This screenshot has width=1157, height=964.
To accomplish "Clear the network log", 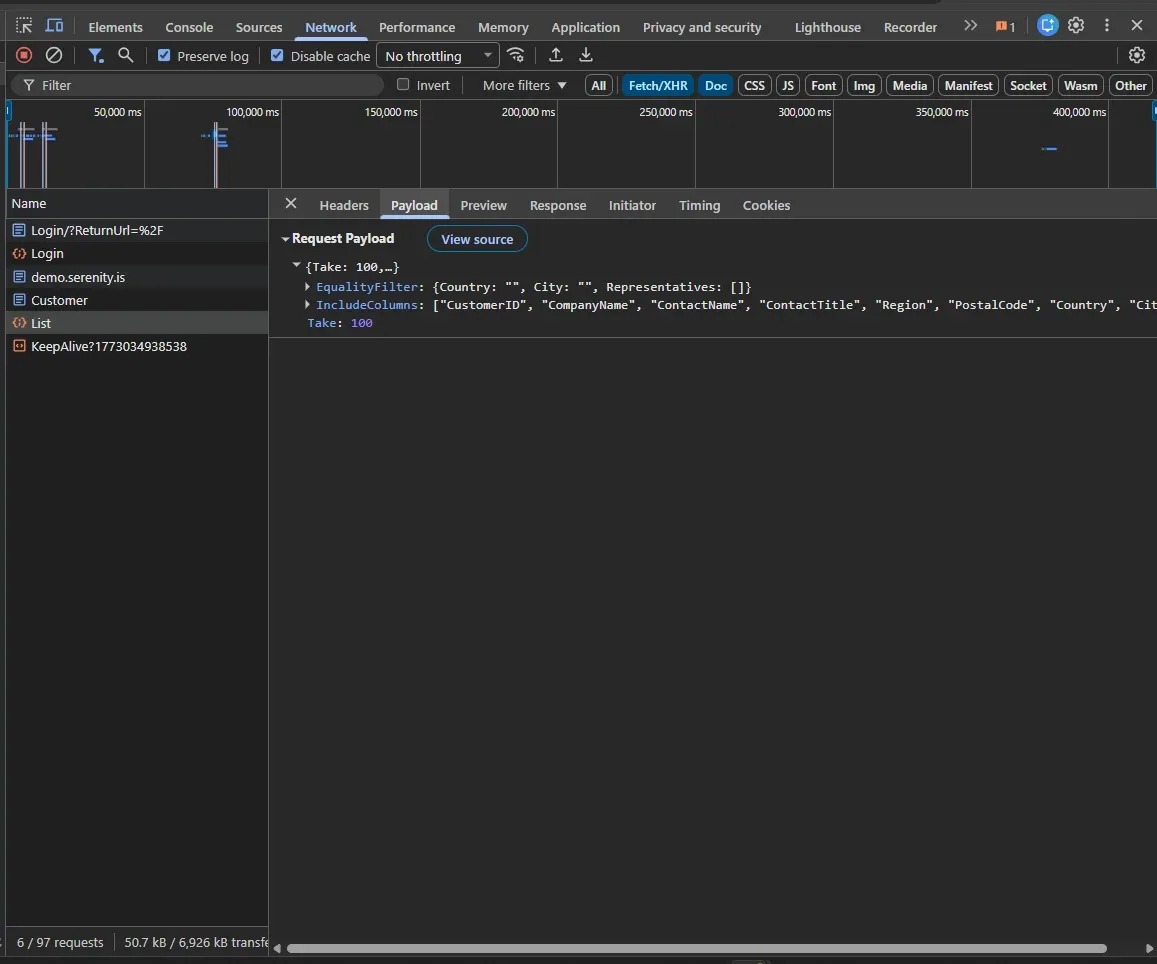I will 54,55.
